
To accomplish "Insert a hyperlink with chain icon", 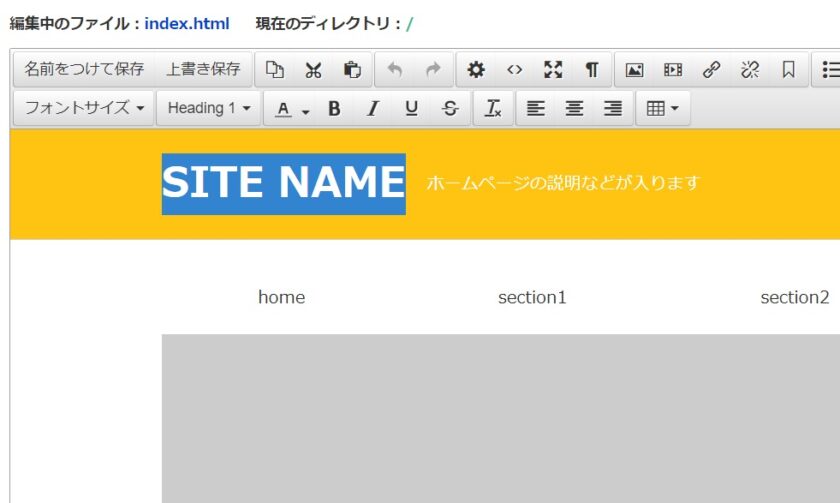I will (711, 70).
